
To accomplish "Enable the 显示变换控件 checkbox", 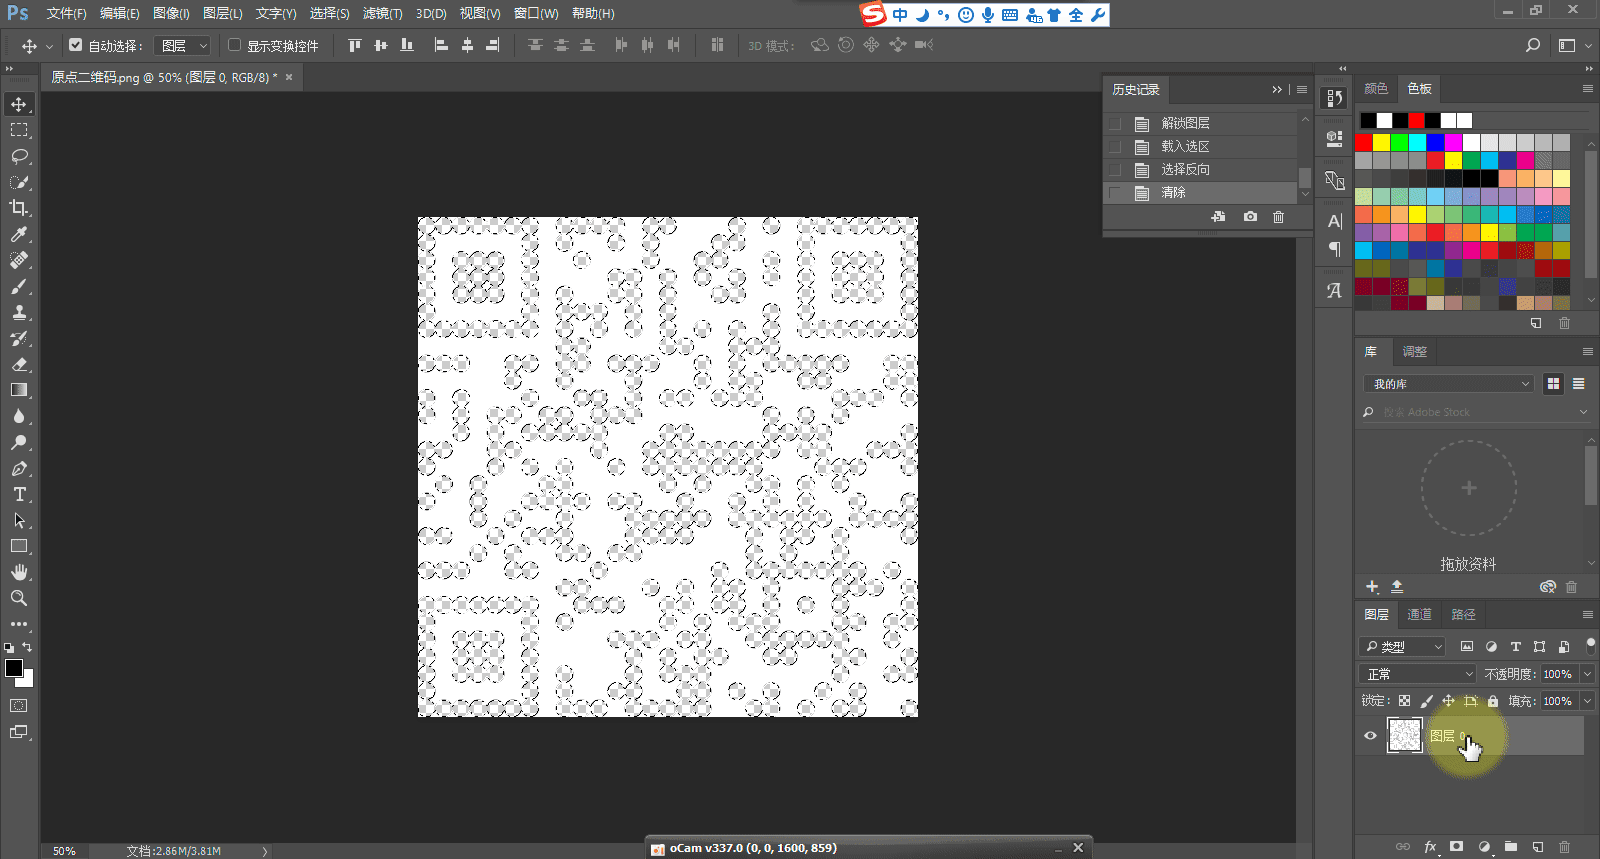I will pos(235,45).
